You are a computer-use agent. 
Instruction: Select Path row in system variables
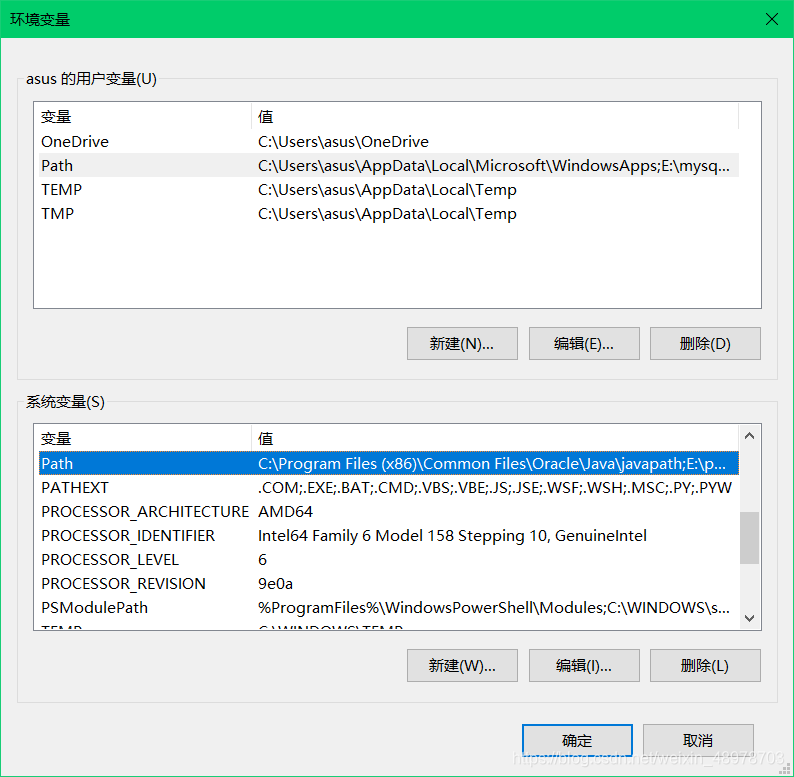point(389,463)
